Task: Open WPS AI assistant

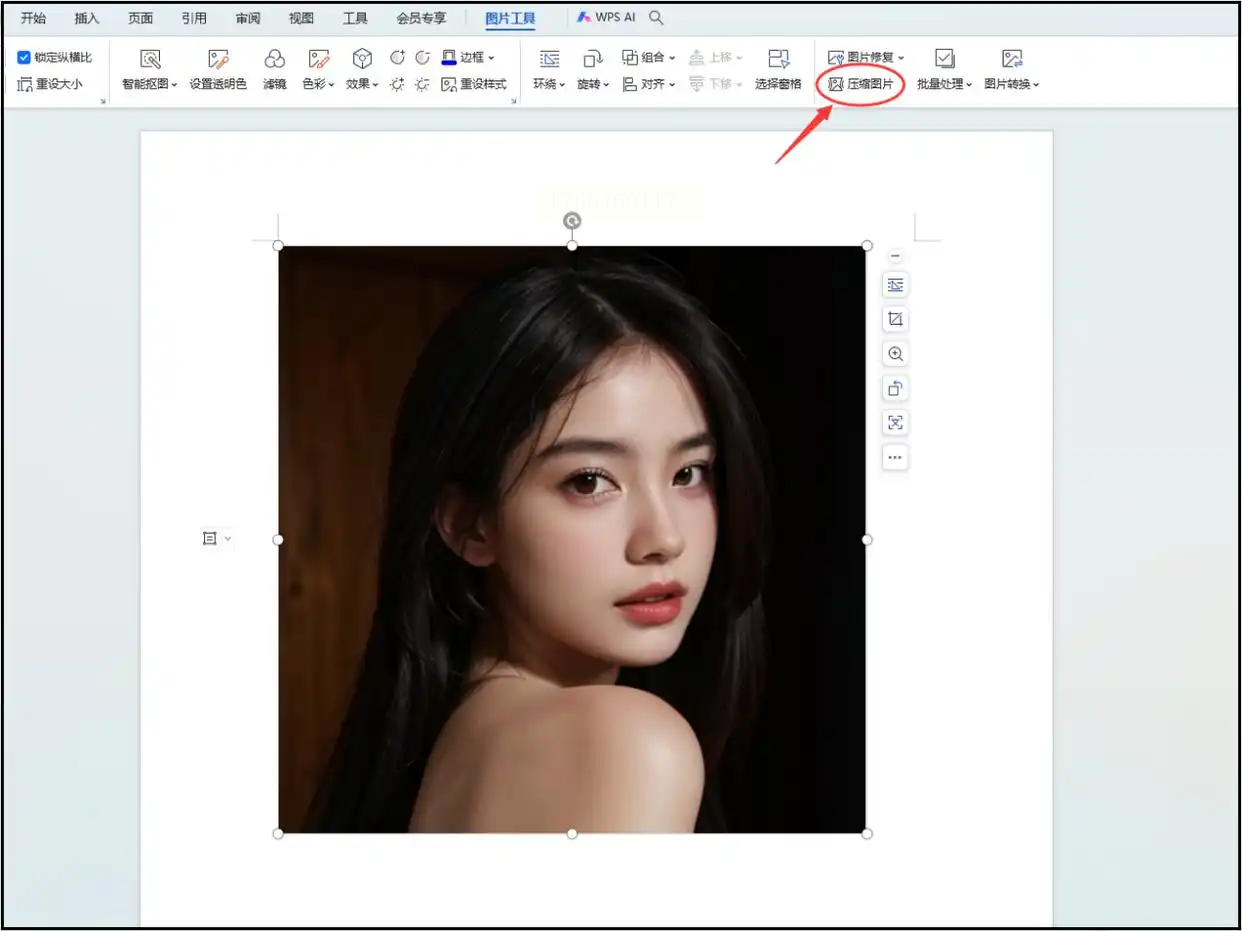Action: click(606, 18)
